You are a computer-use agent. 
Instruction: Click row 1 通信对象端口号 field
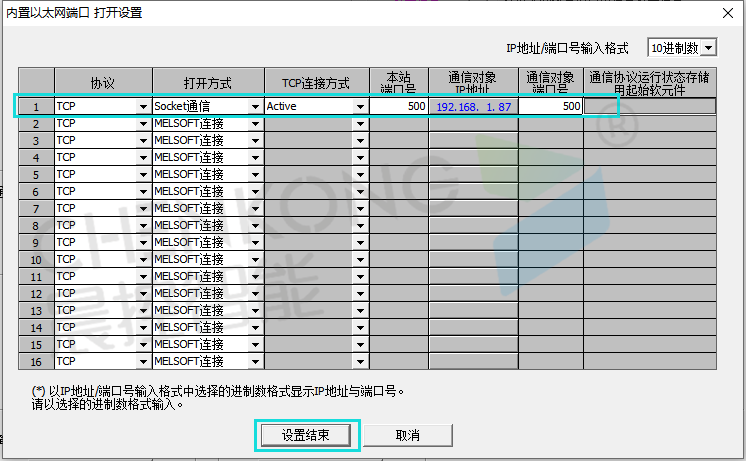[550, 106]
